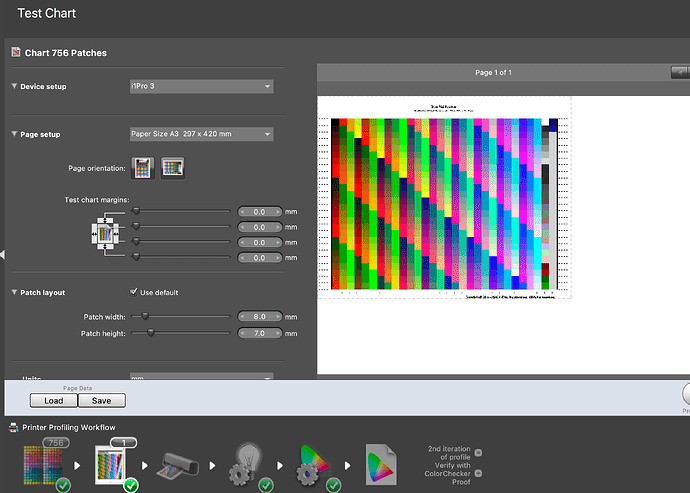The width and height of the screenshot is (690, 493).
Task: Click the Load page data button
Action: [x=54, y=401]
